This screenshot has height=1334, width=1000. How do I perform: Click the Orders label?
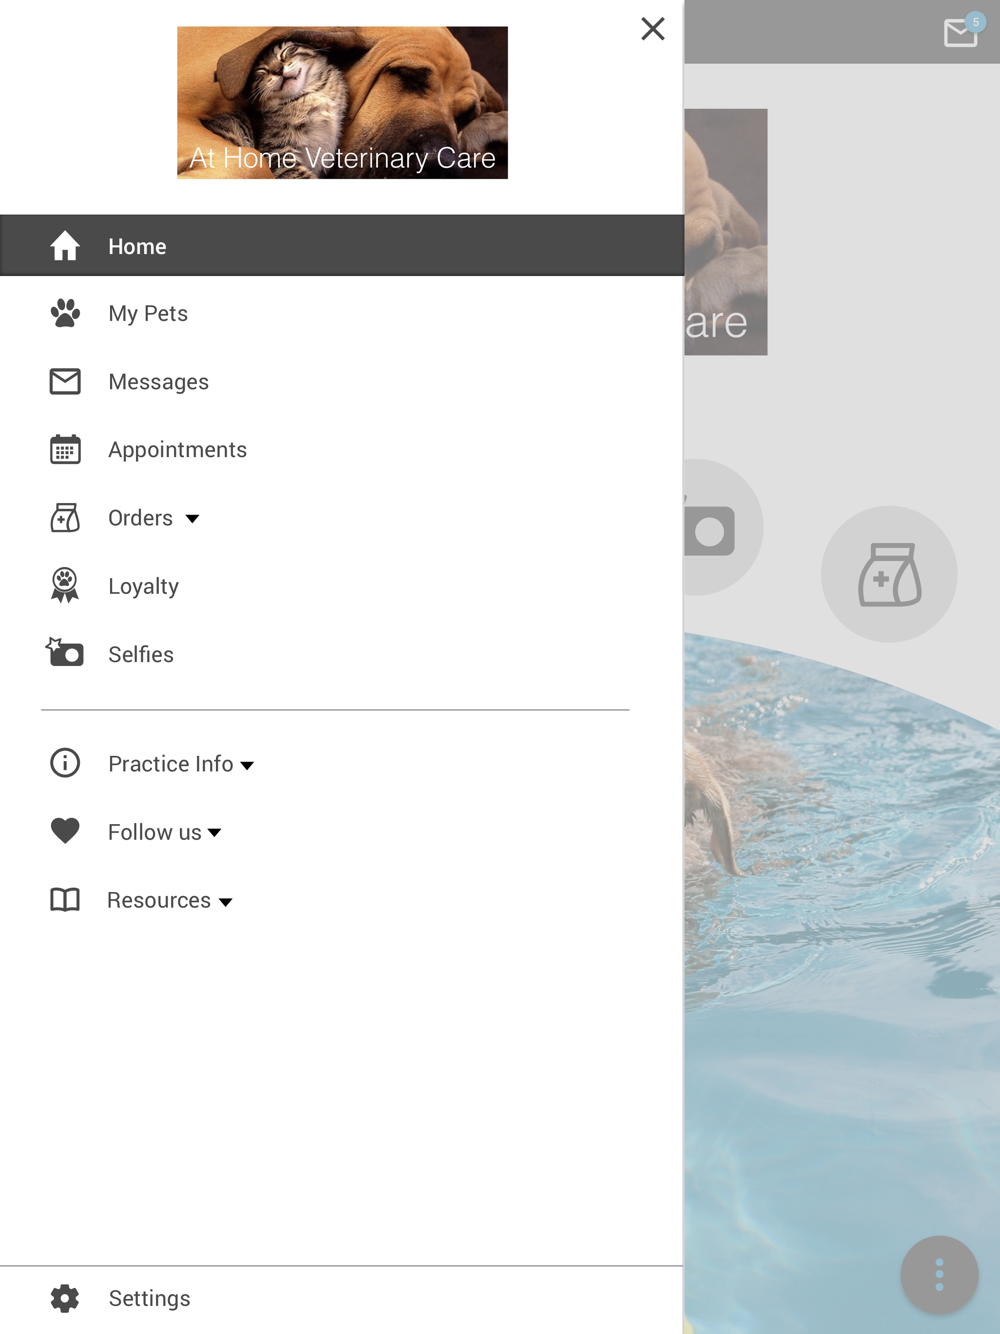[141, 518]
